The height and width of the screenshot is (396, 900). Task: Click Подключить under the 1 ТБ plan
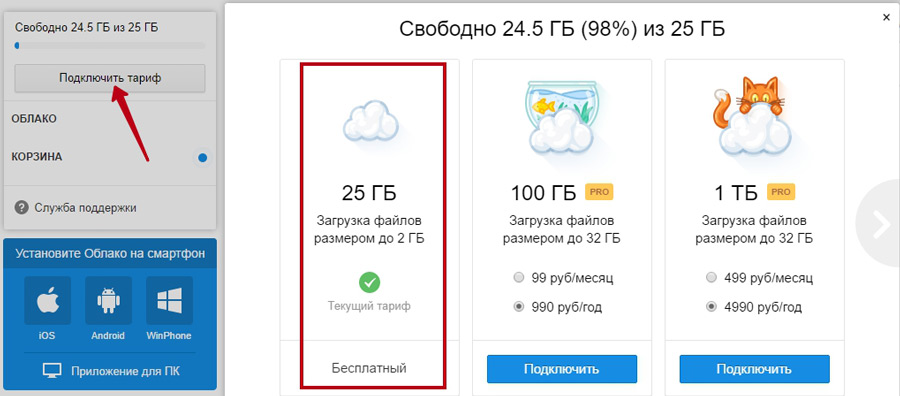754,369
